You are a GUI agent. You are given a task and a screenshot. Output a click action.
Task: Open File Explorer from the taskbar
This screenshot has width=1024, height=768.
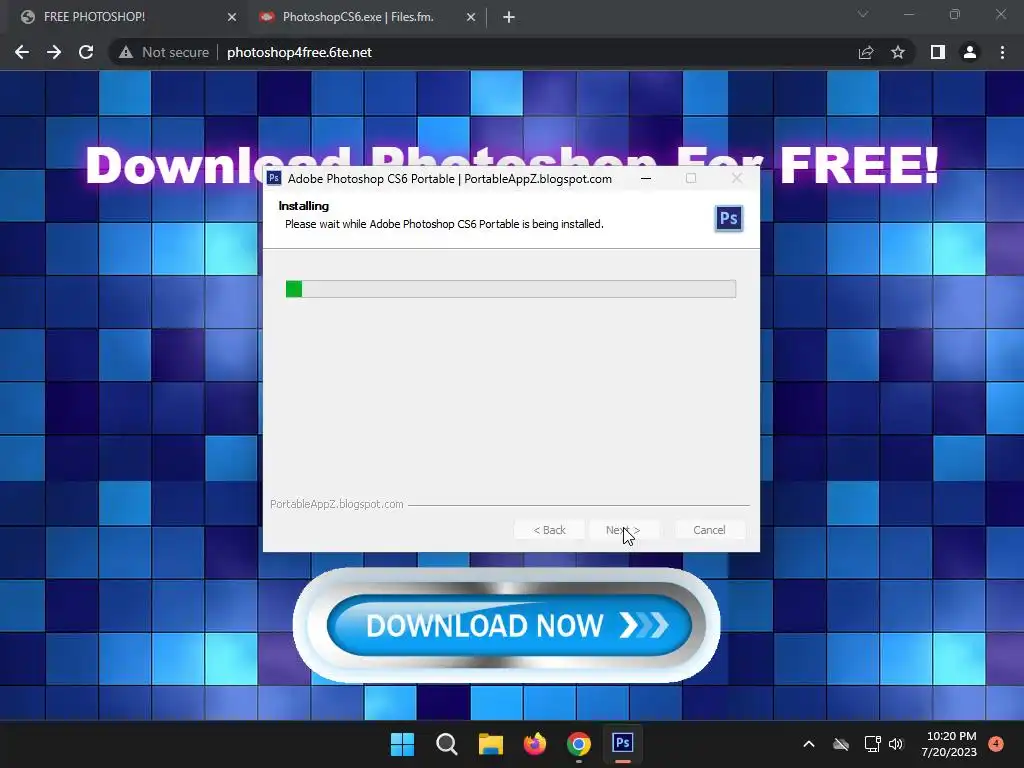click(490, 744)
